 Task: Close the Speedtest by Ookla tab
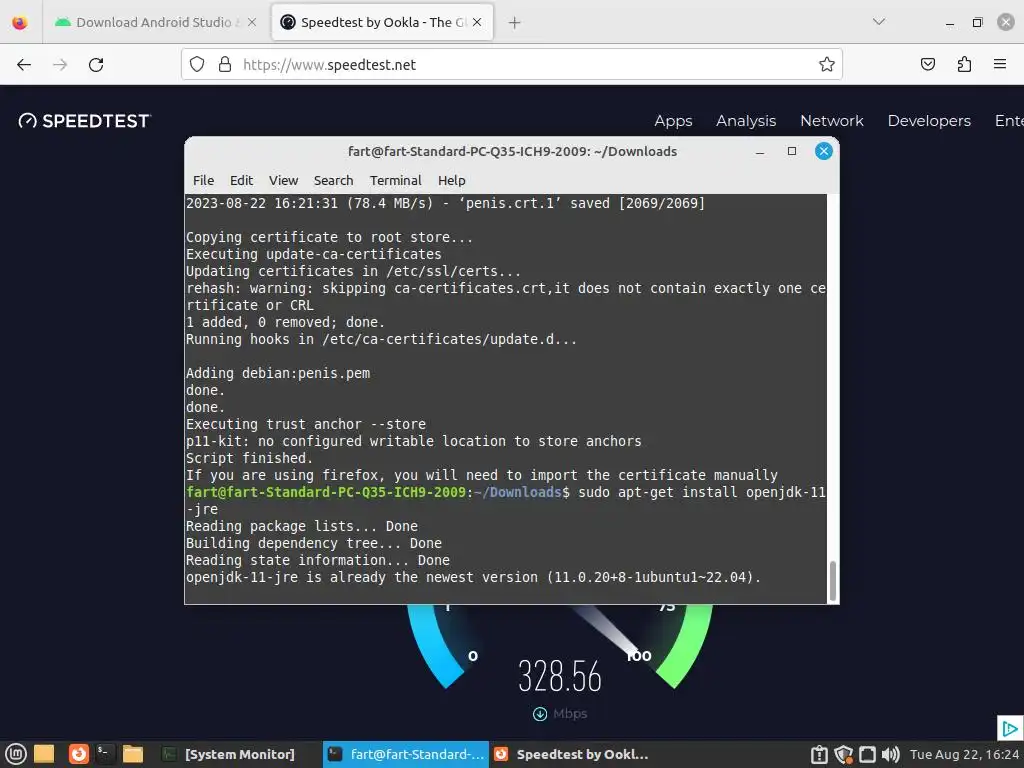477,22
